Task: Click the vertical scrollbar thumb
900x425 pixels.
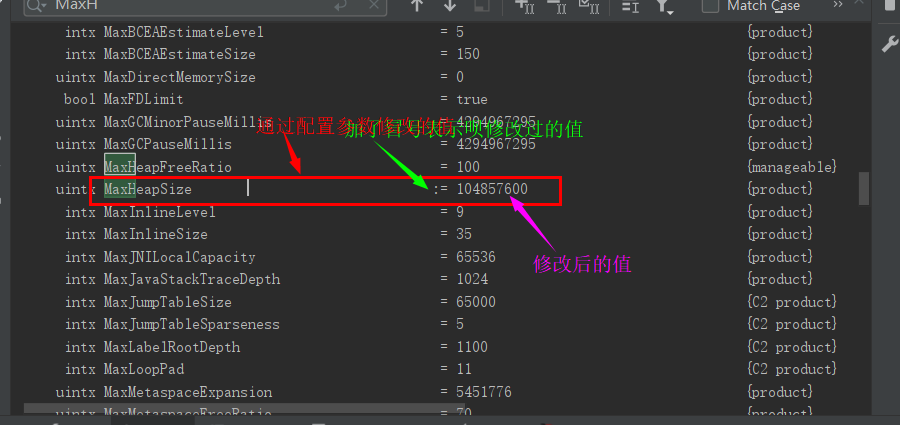Action: 864,188
